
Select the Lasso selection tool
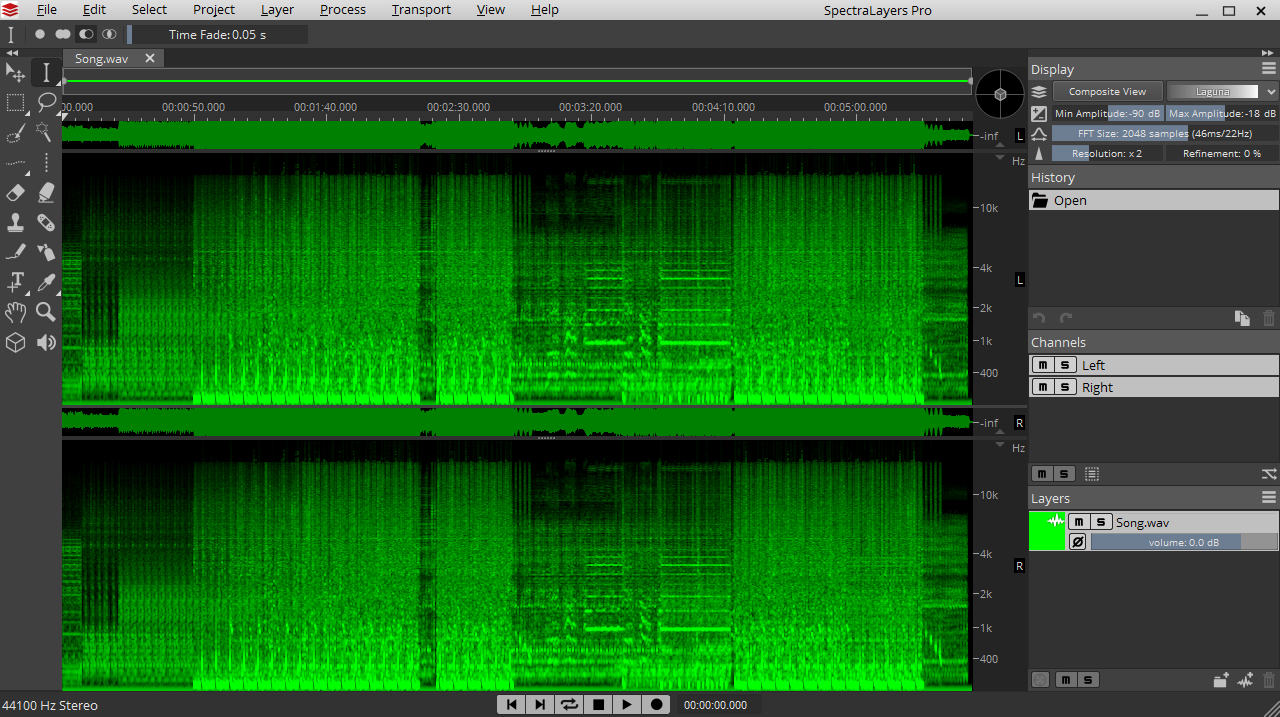click(x=46, y=102)
